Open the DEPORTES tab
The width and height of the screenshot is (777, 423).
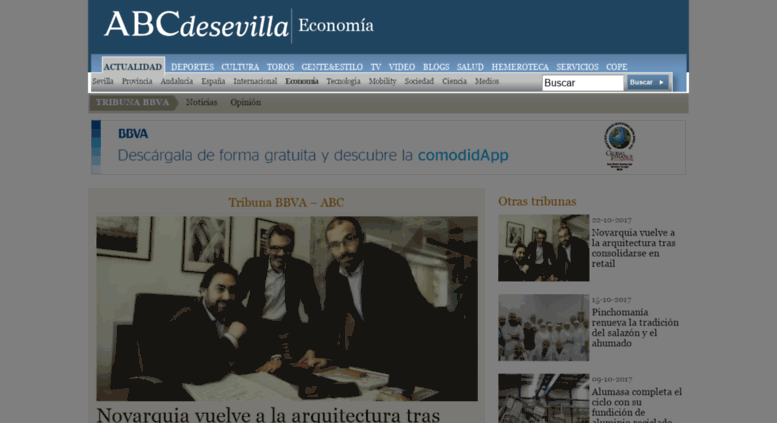click(x=192, y=67)
